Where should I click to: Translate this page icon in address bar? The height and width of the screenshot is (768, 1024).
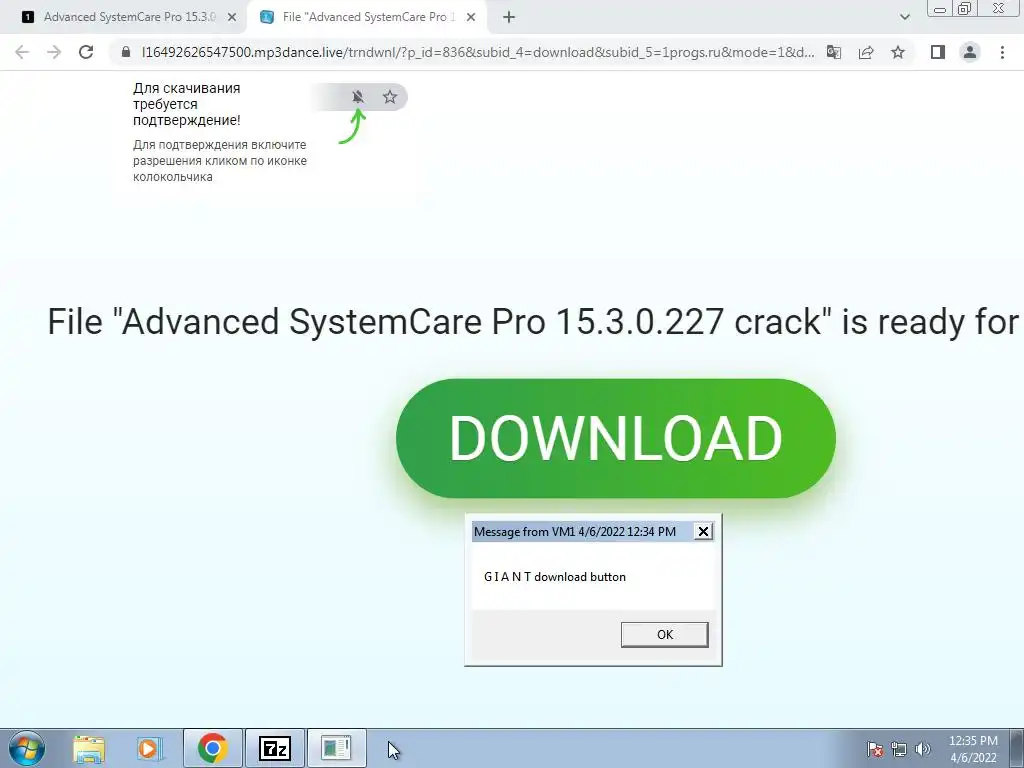click(834, 52)
